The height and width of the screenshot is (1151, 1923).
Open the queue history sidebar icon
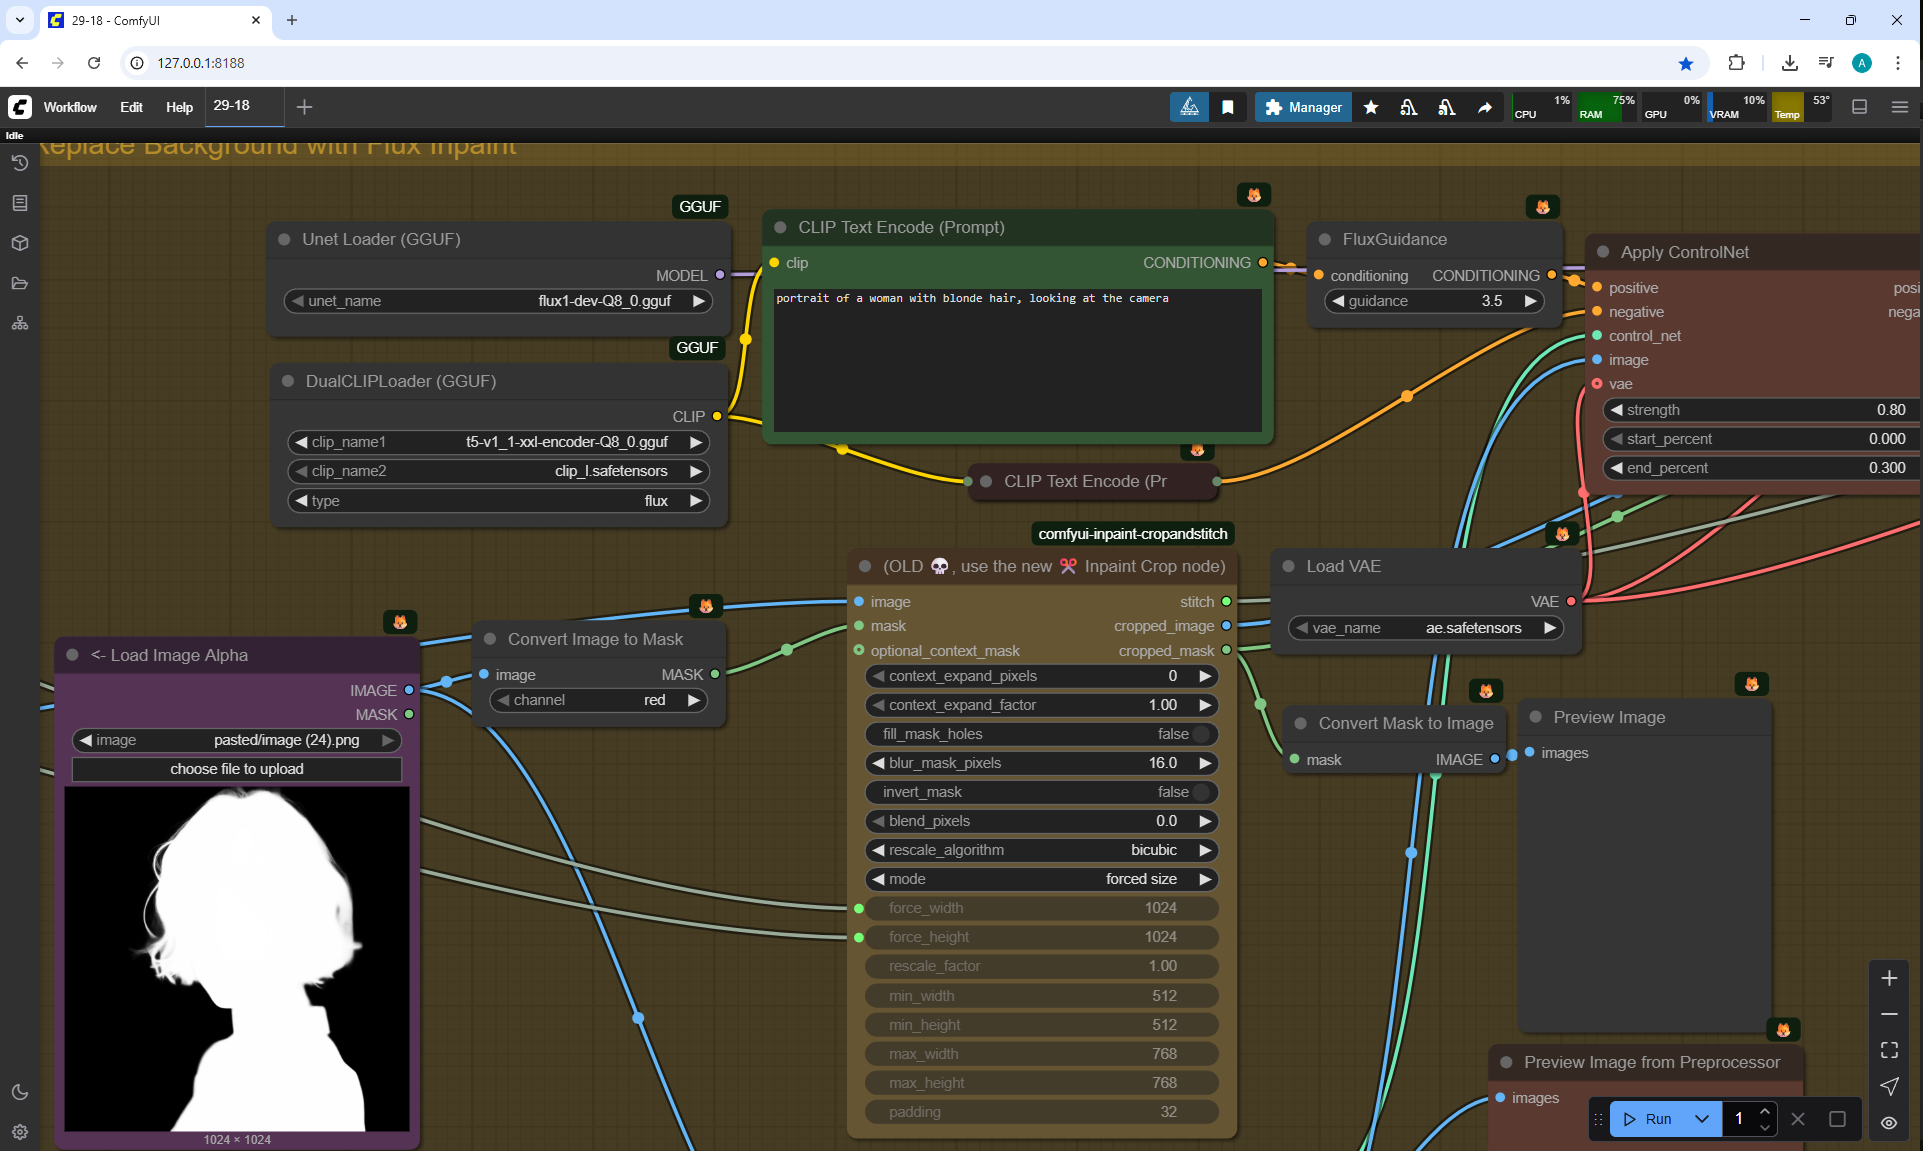pos(19,163)
